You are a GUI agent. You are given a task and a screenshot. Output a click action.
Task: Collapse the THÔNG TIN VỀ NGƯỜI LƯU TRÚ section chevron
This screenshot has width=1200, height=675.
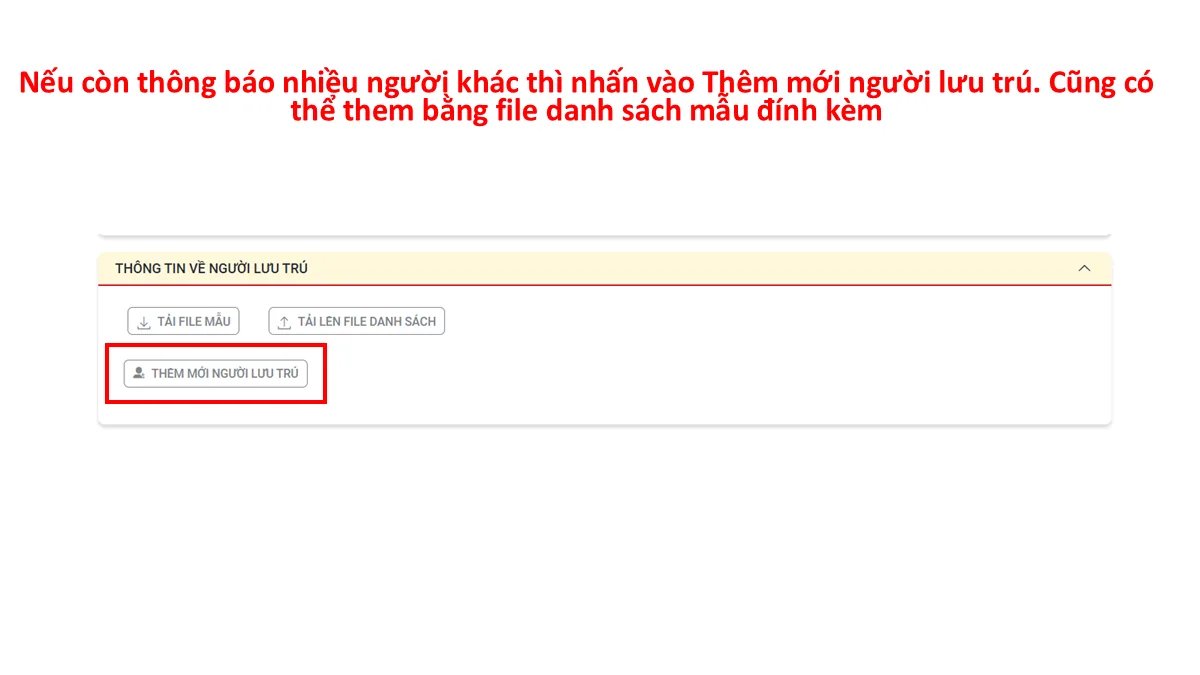1084,268
